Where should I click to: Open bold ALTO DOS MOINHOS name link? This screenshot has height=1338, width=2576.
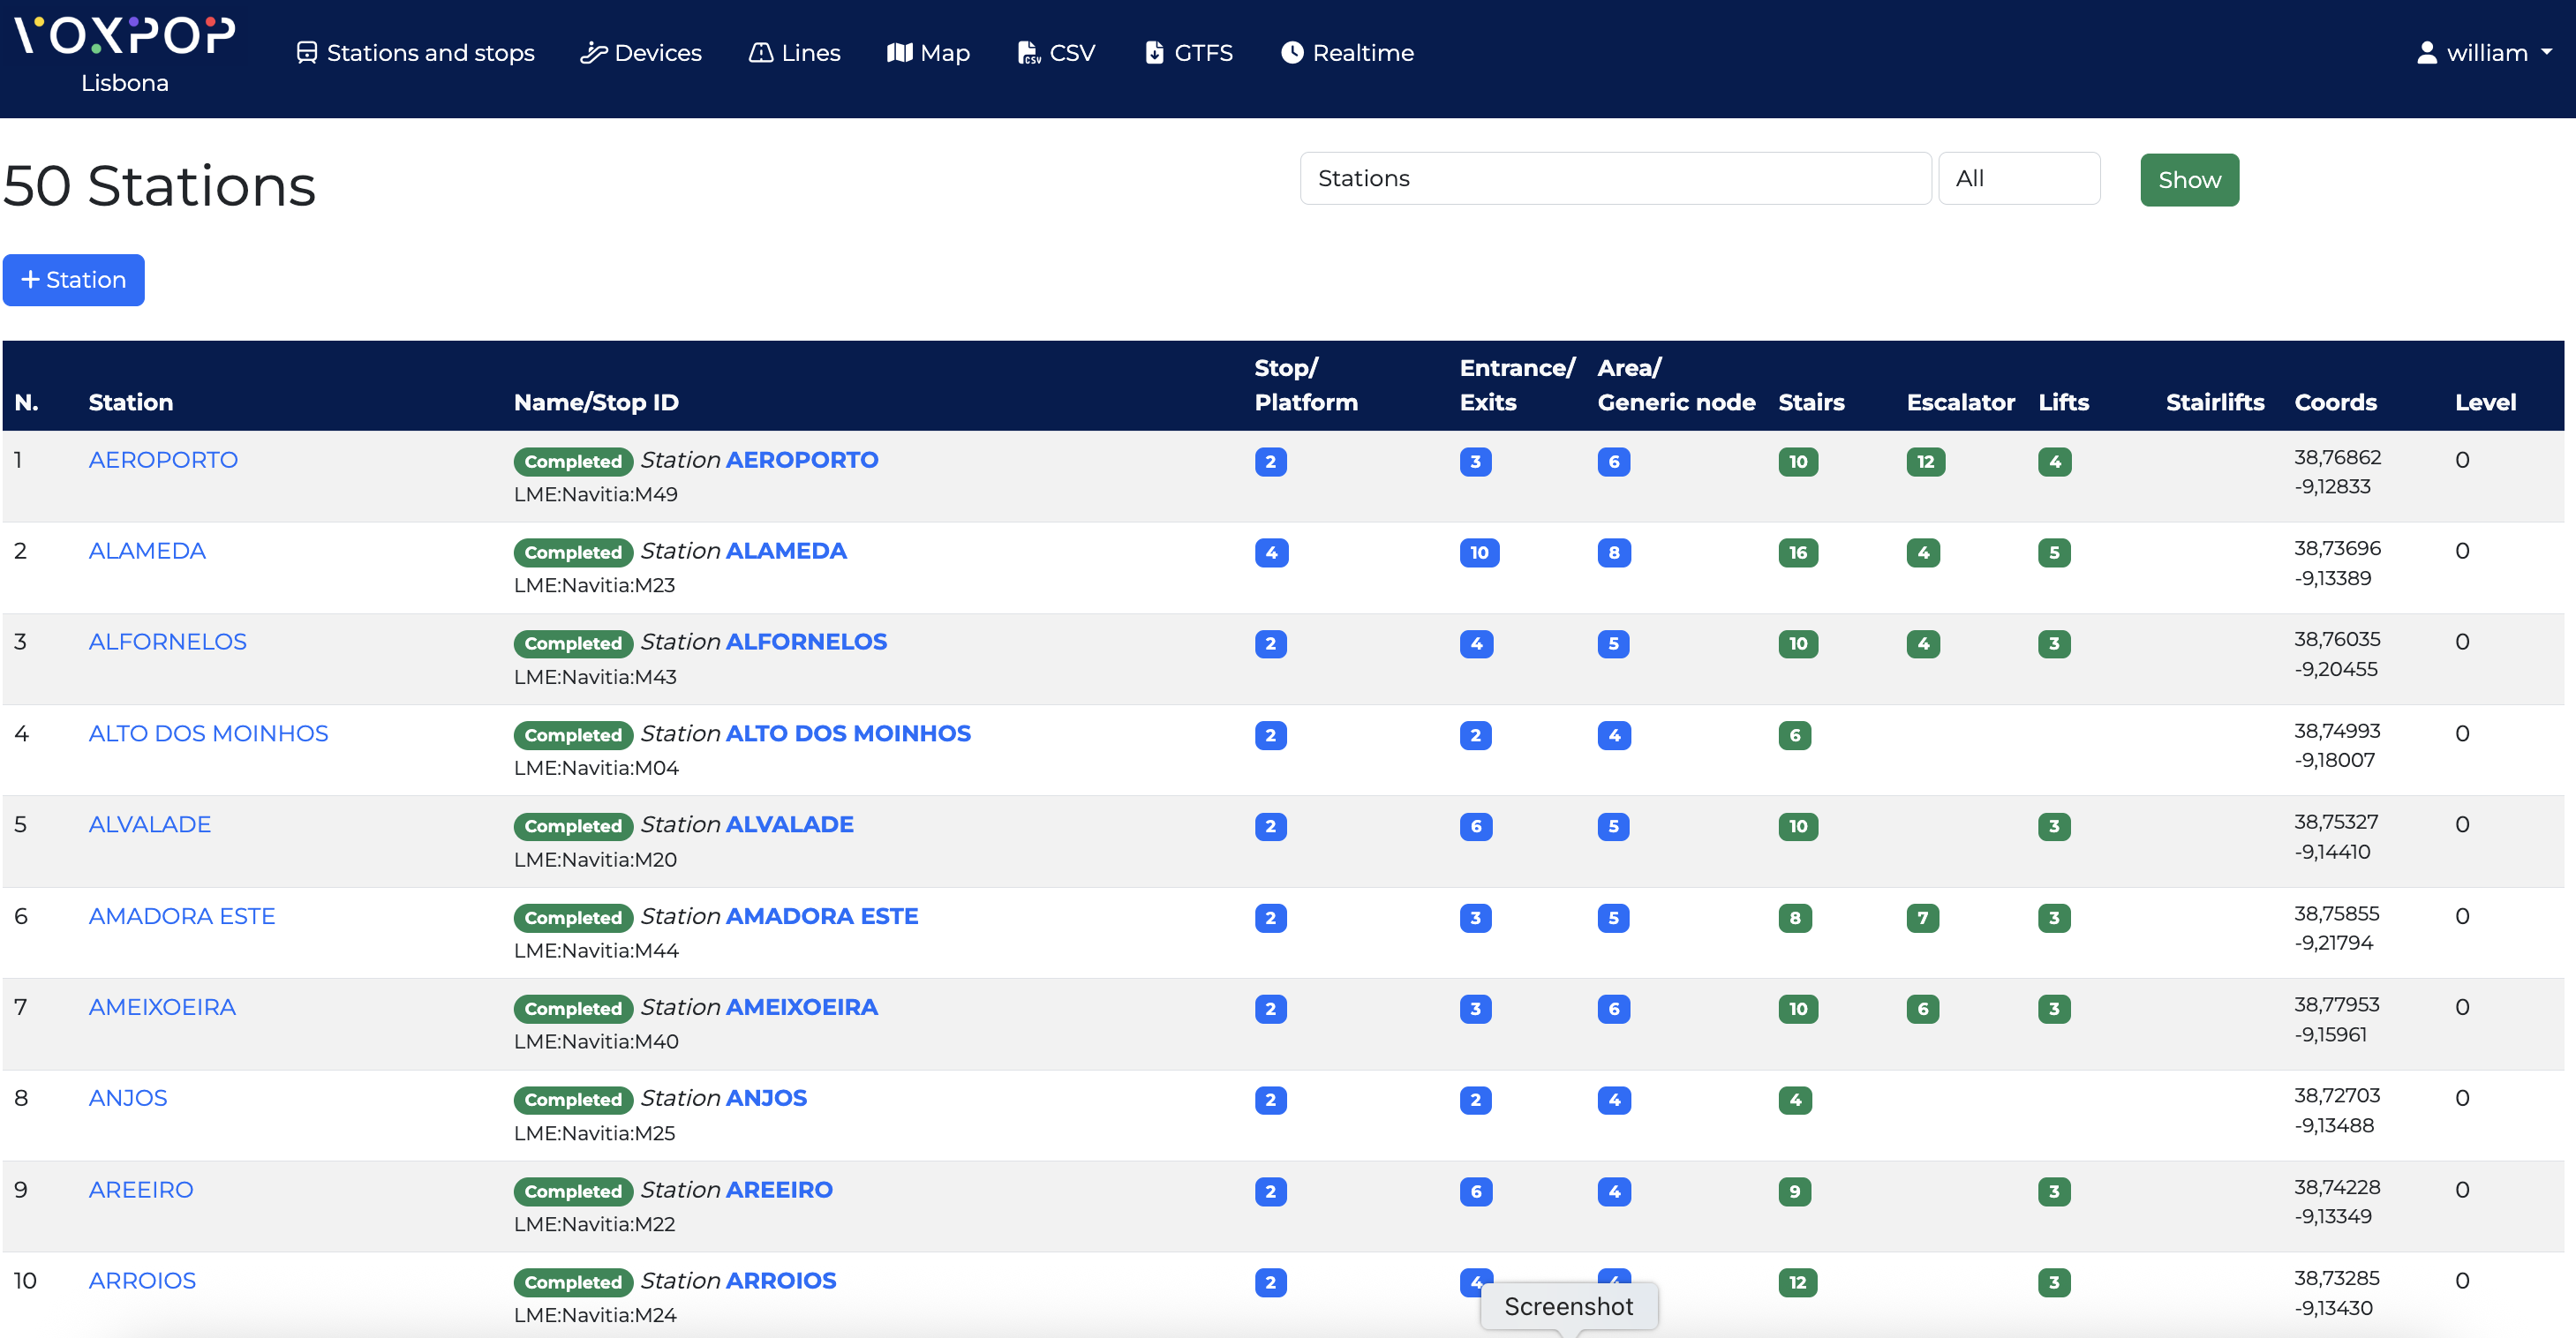tap(847, 733)
